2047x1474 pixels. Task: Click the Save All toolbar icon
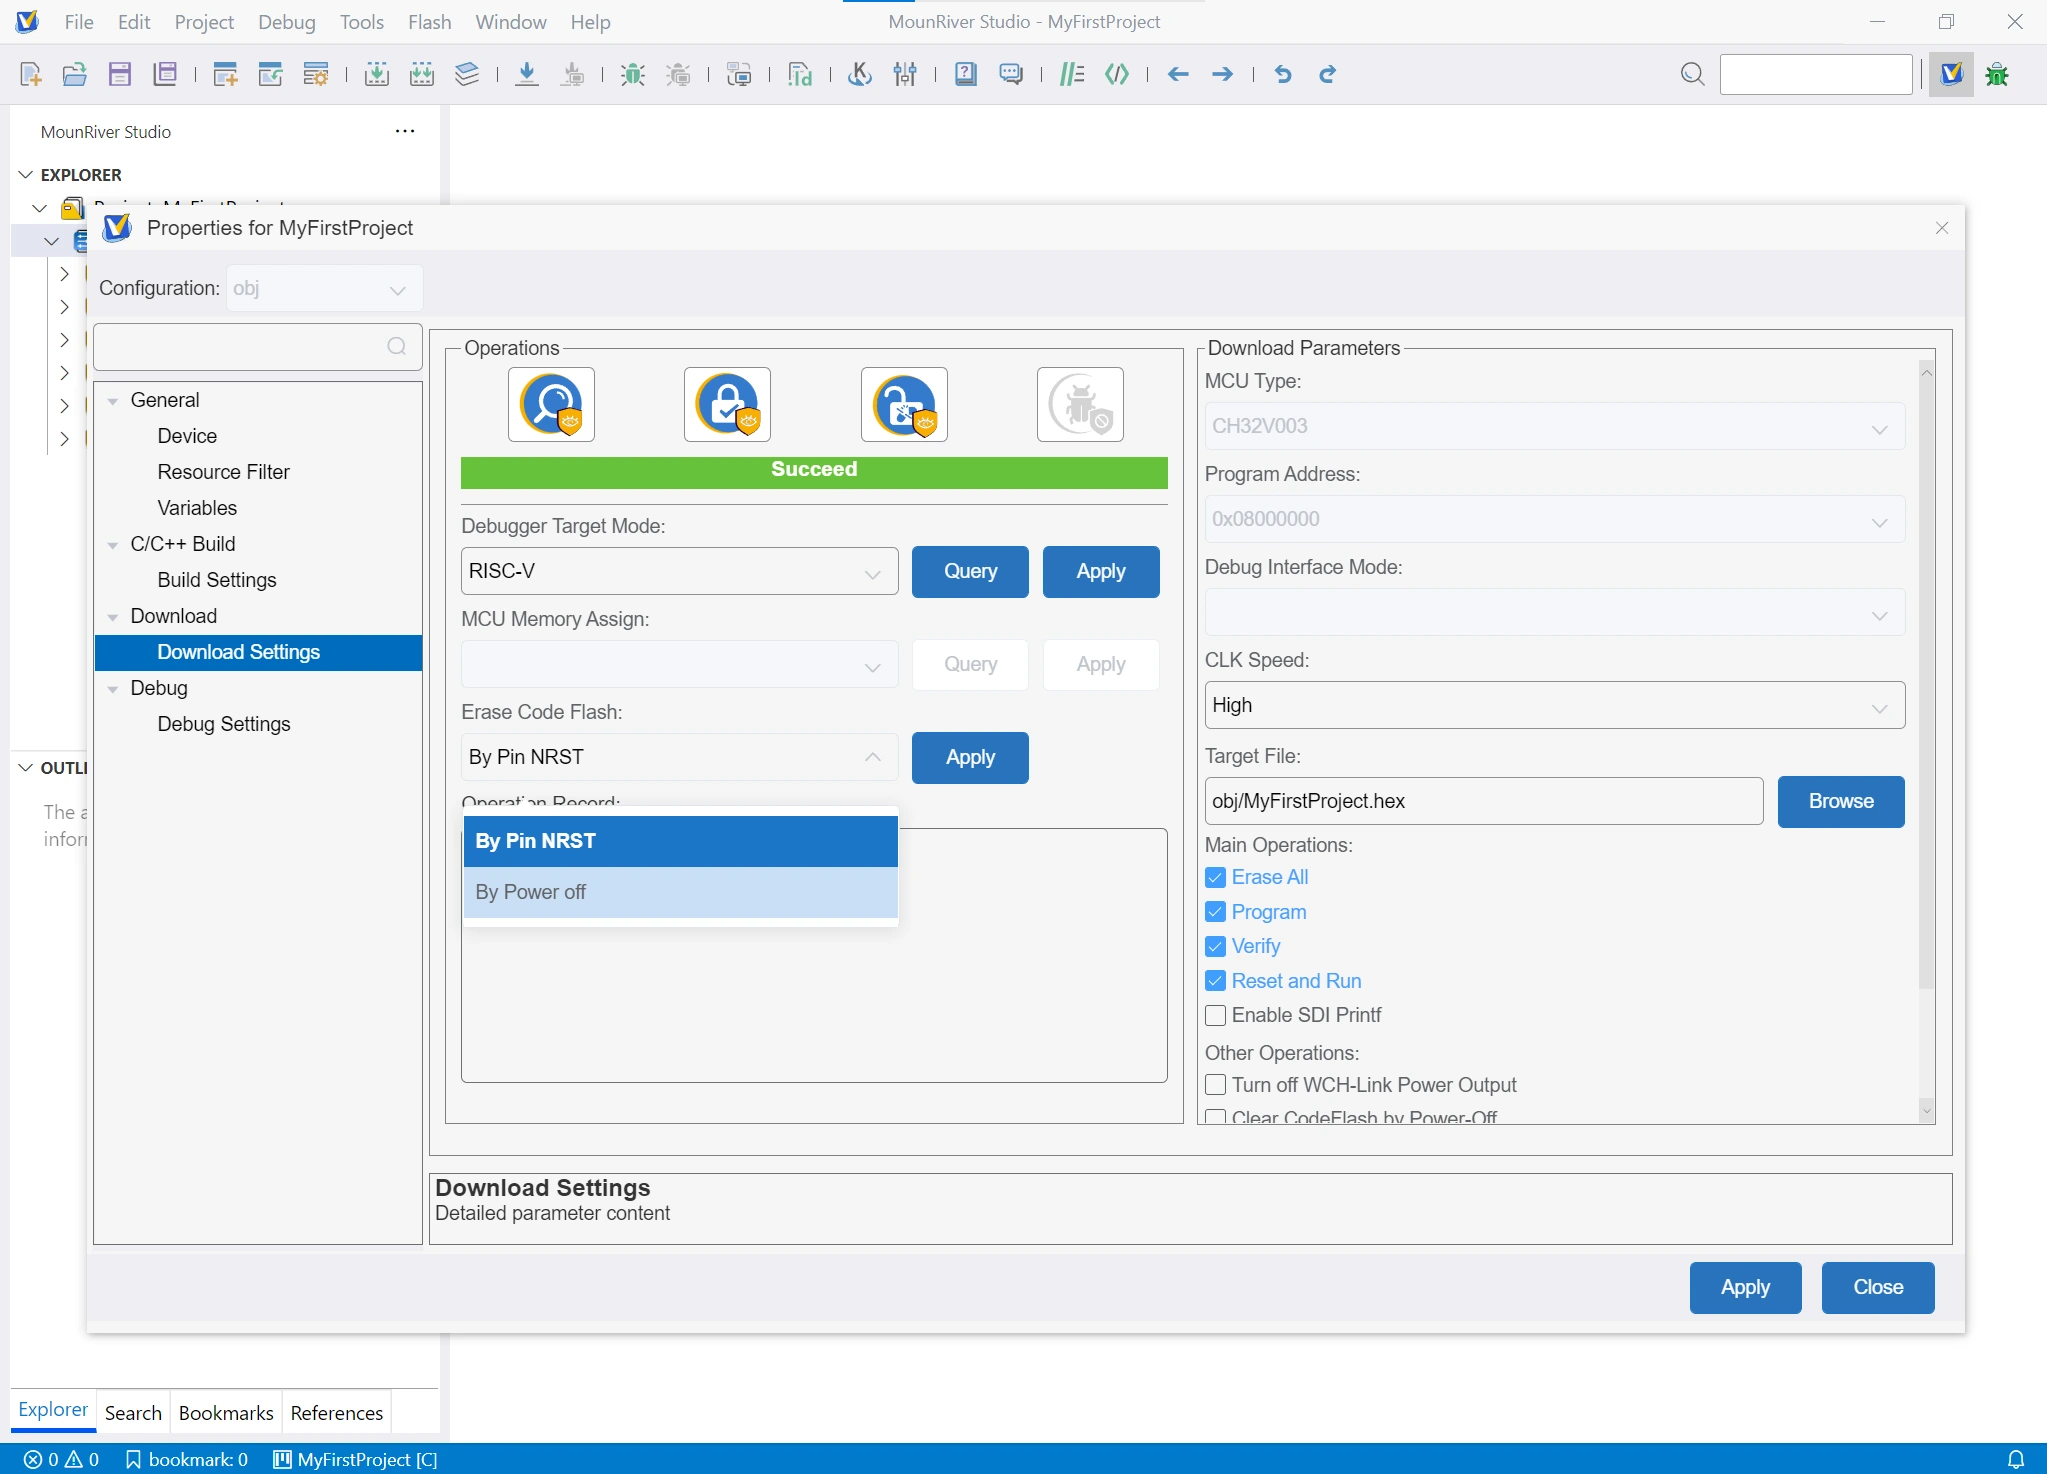point(165,74)
